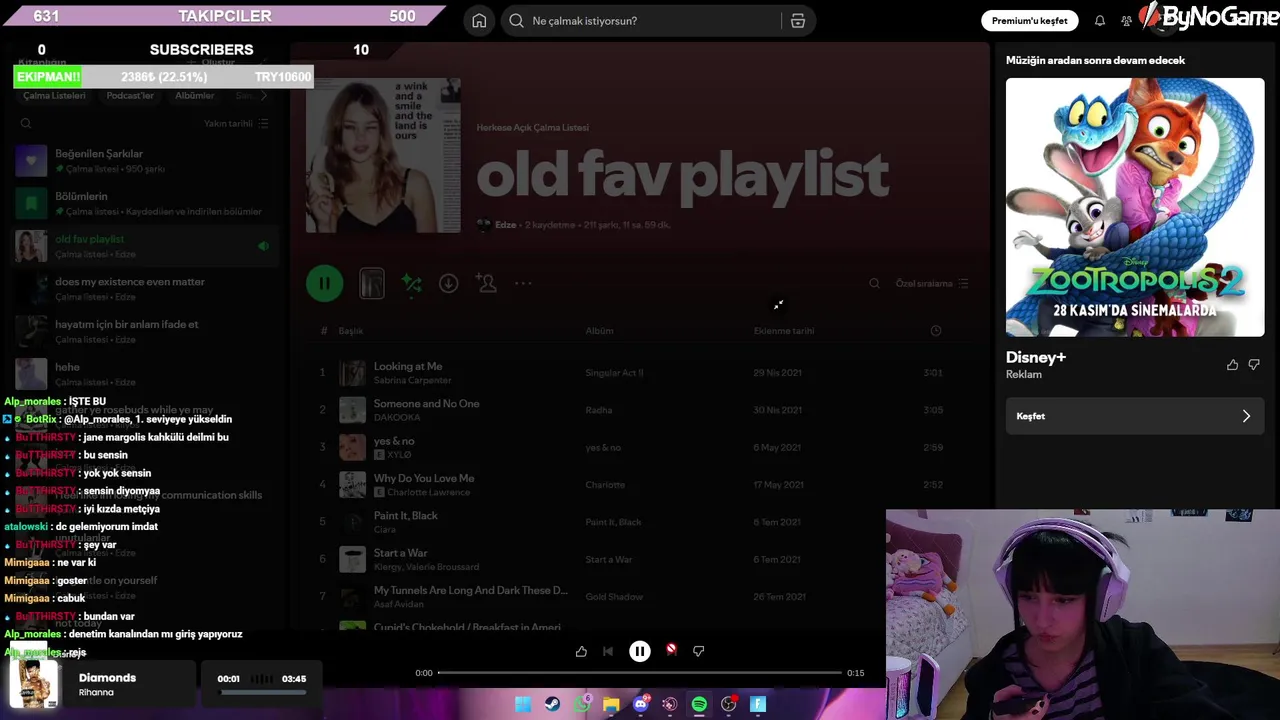This screenshot has width=1280, height=720.
Task: Click the previous track button in the player
Action: pos(608,651)
